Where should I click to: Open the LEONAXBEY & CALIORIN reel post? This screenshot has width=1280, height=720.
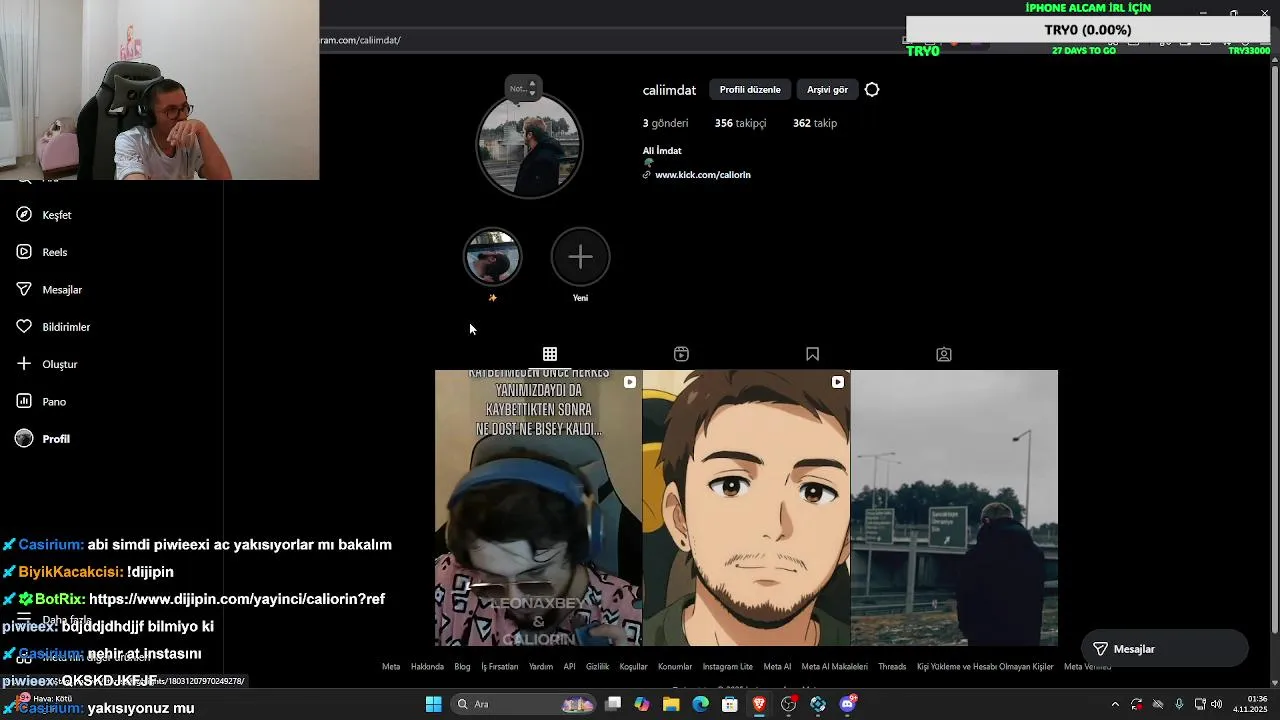pos(538,508)
